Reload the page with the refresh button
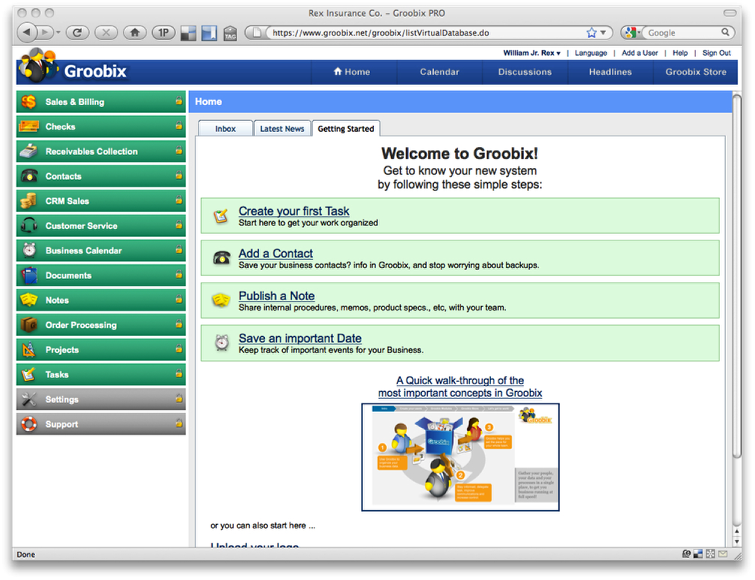The image size is (755, 580). pyautogui.click(x=77, y=33)
